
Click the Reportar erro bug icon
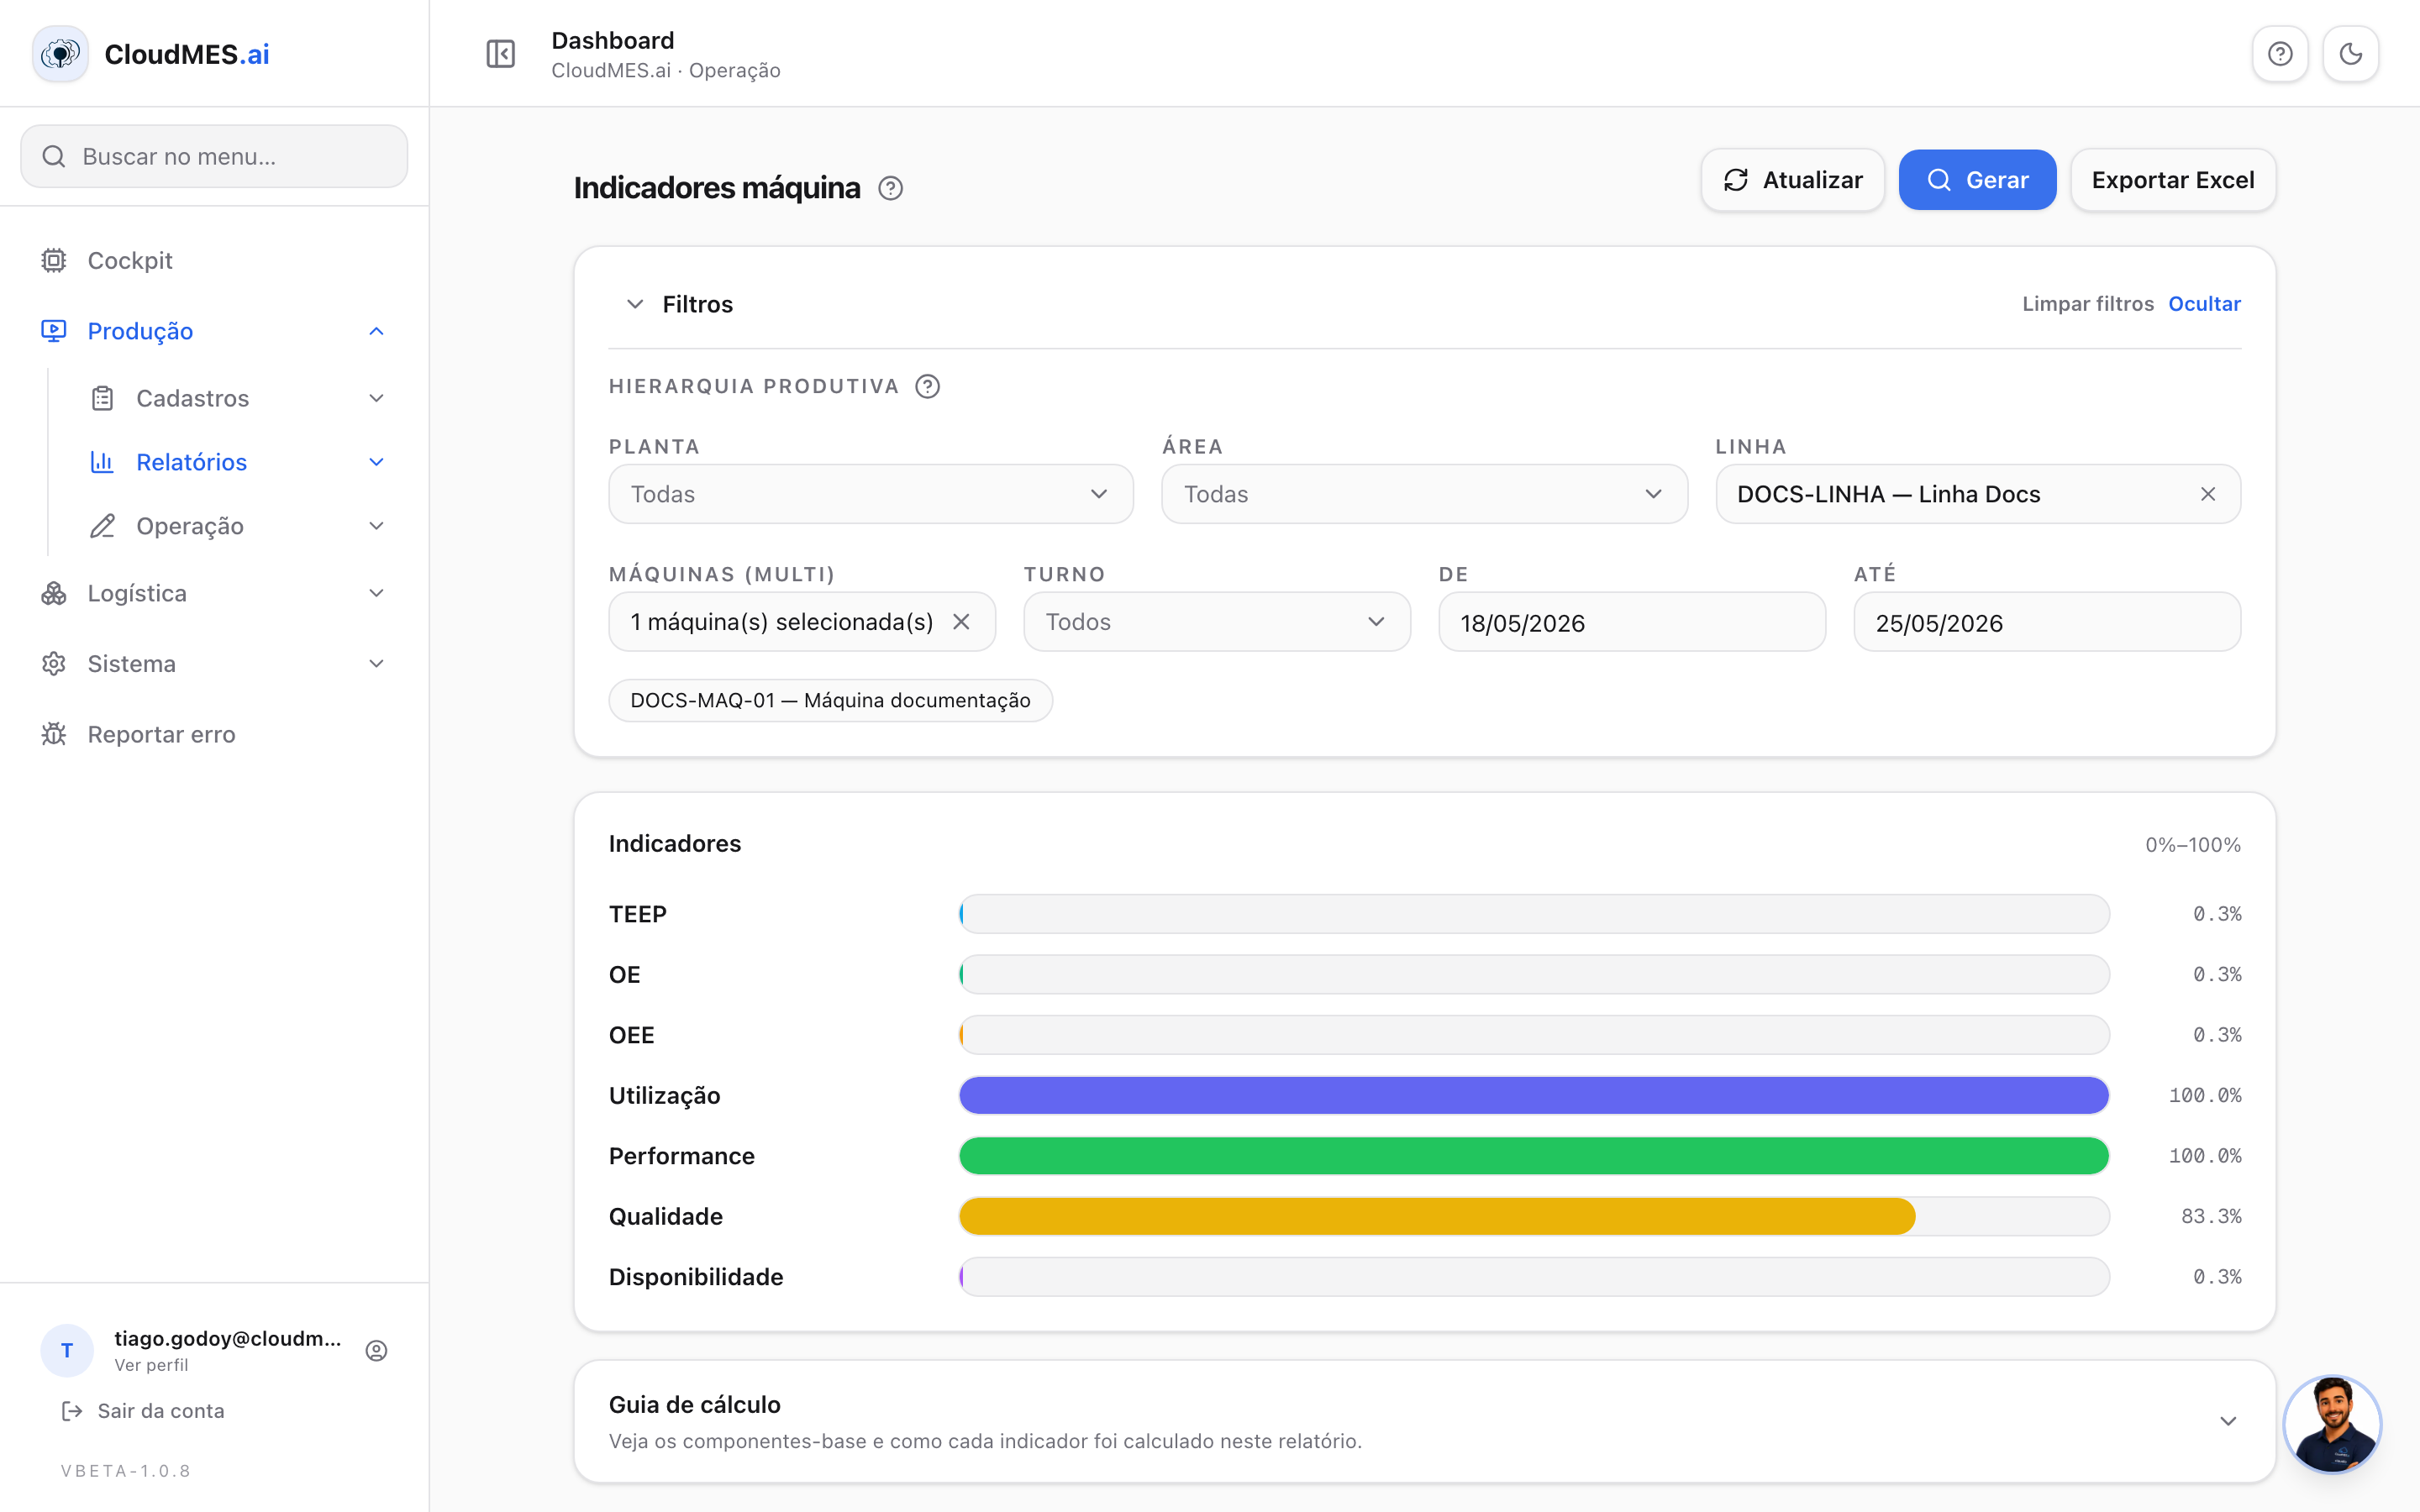tap(54, 734)
